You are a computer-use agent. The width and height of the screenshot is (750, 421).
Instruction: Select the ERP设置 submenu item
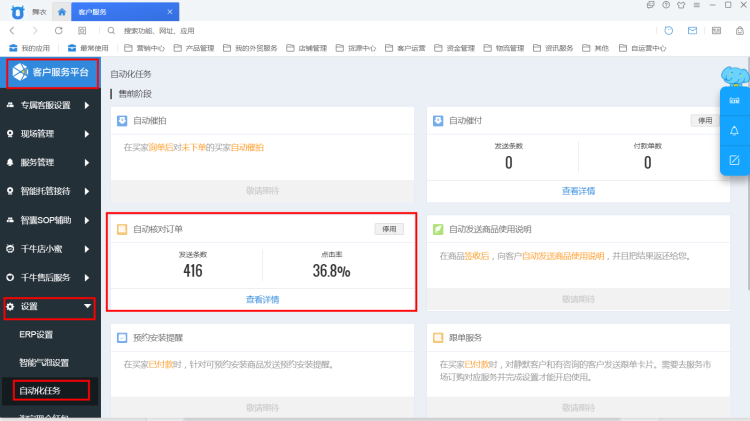click(x=36, y=335)
